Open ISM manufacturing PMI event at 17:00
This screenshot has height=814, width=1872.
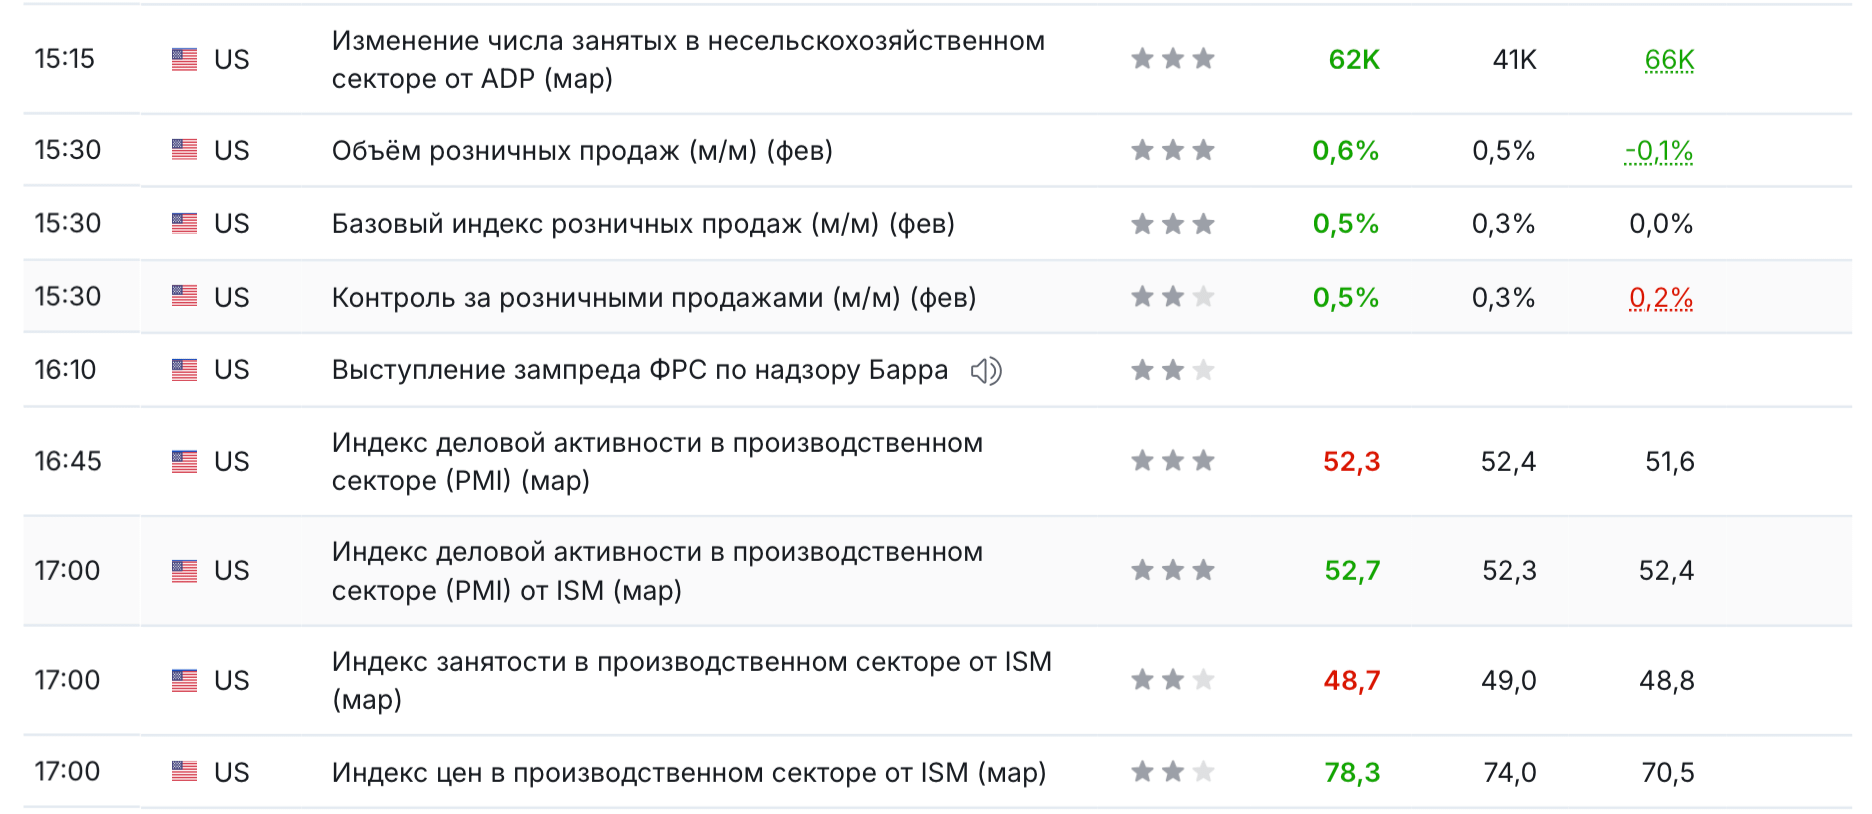pos(657,571)
